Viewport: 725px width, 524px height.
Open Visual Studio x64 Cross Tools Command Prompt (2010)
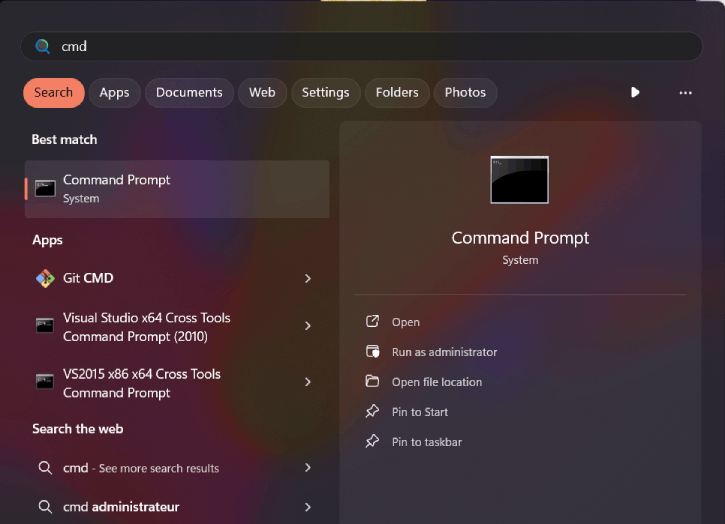tap(177, 327)
